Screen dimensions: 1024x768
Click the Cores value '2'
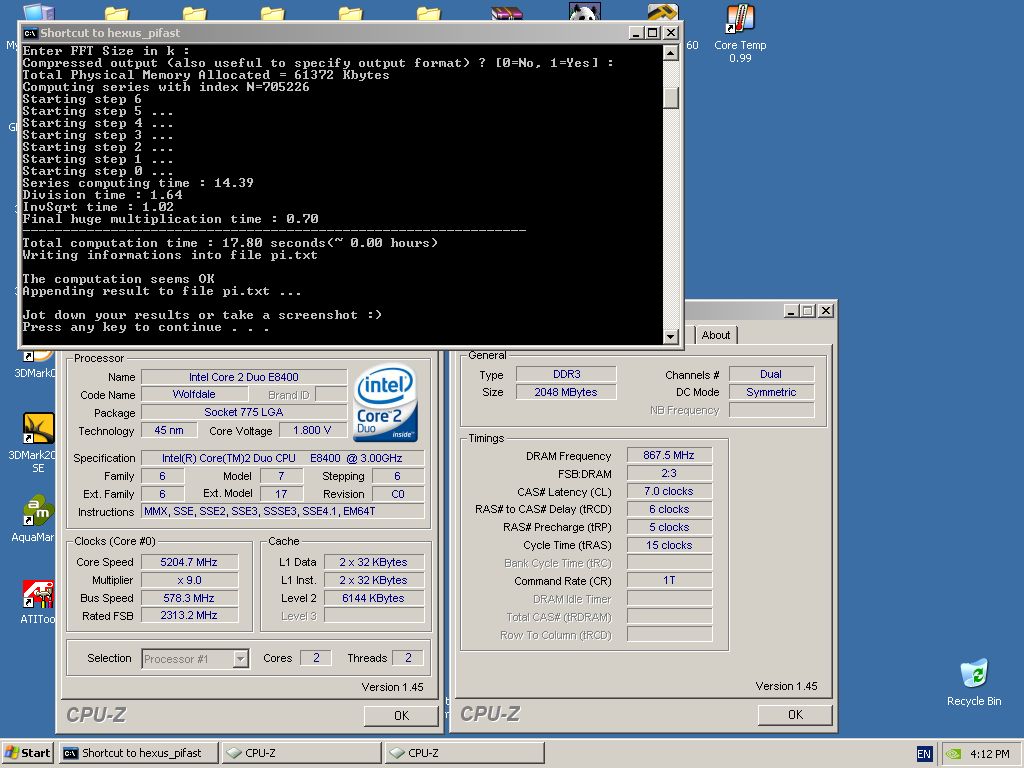[x=316, y=658]
